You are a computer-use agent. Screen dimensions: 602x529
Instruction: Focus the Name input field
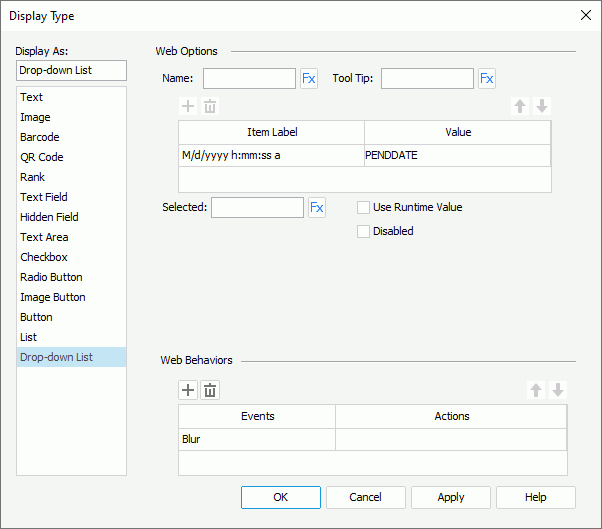coord(250,79)
